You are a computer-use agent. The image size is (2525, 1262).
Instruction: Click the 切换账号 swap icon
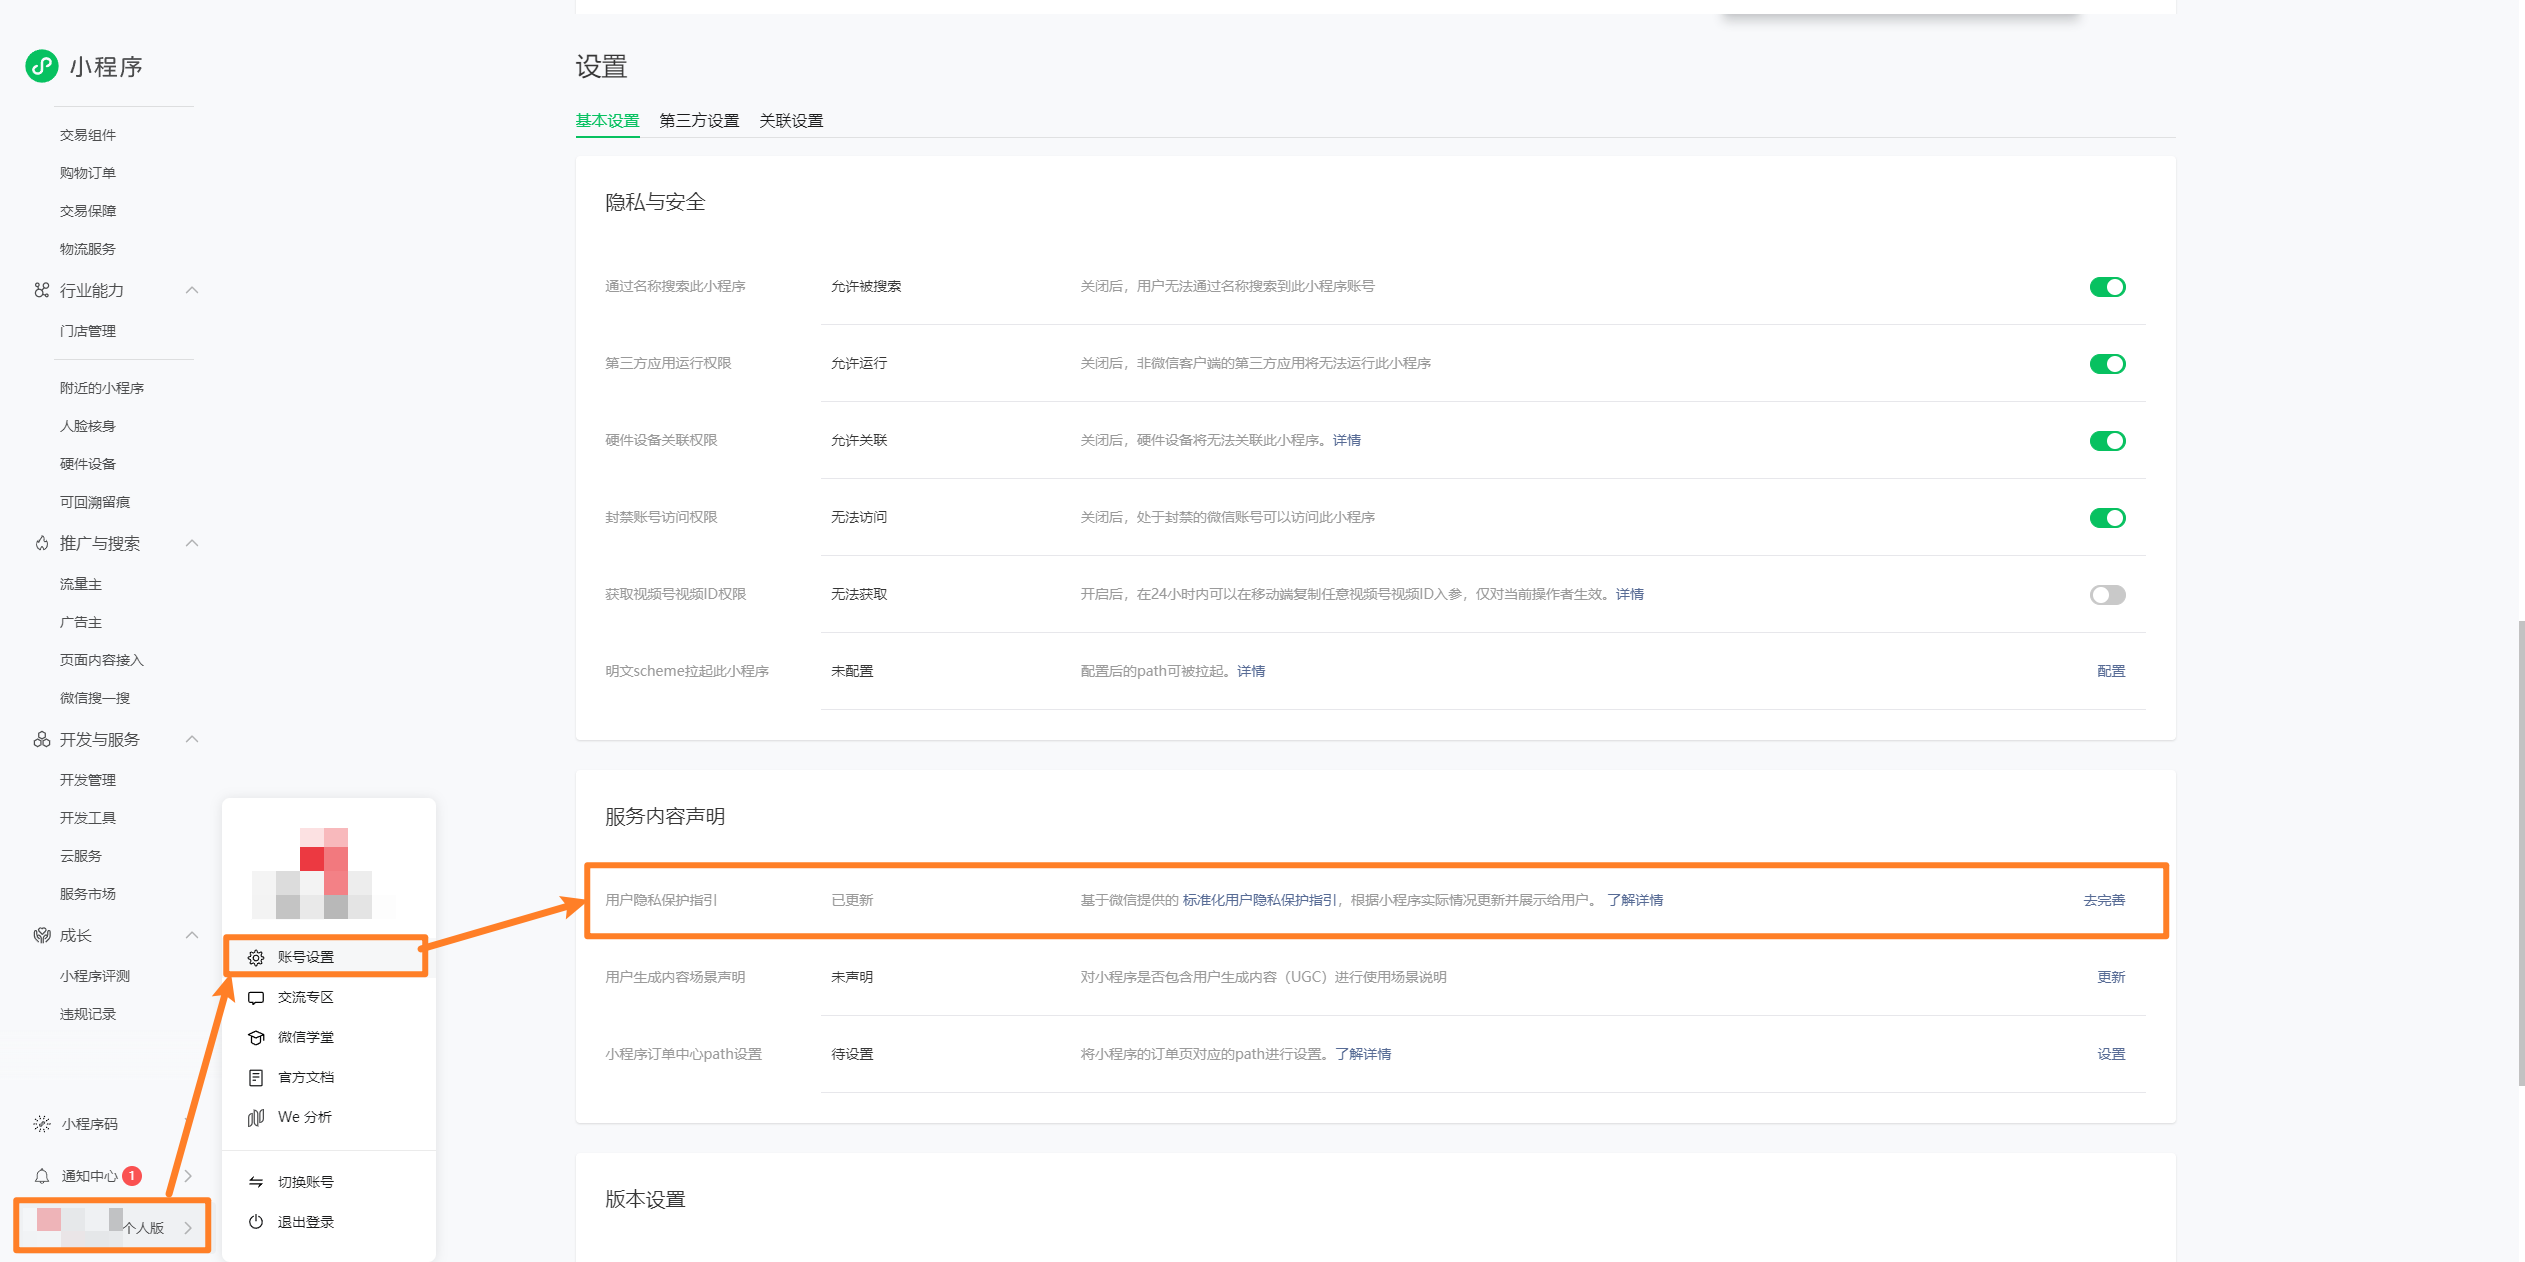click(256, 1182)
